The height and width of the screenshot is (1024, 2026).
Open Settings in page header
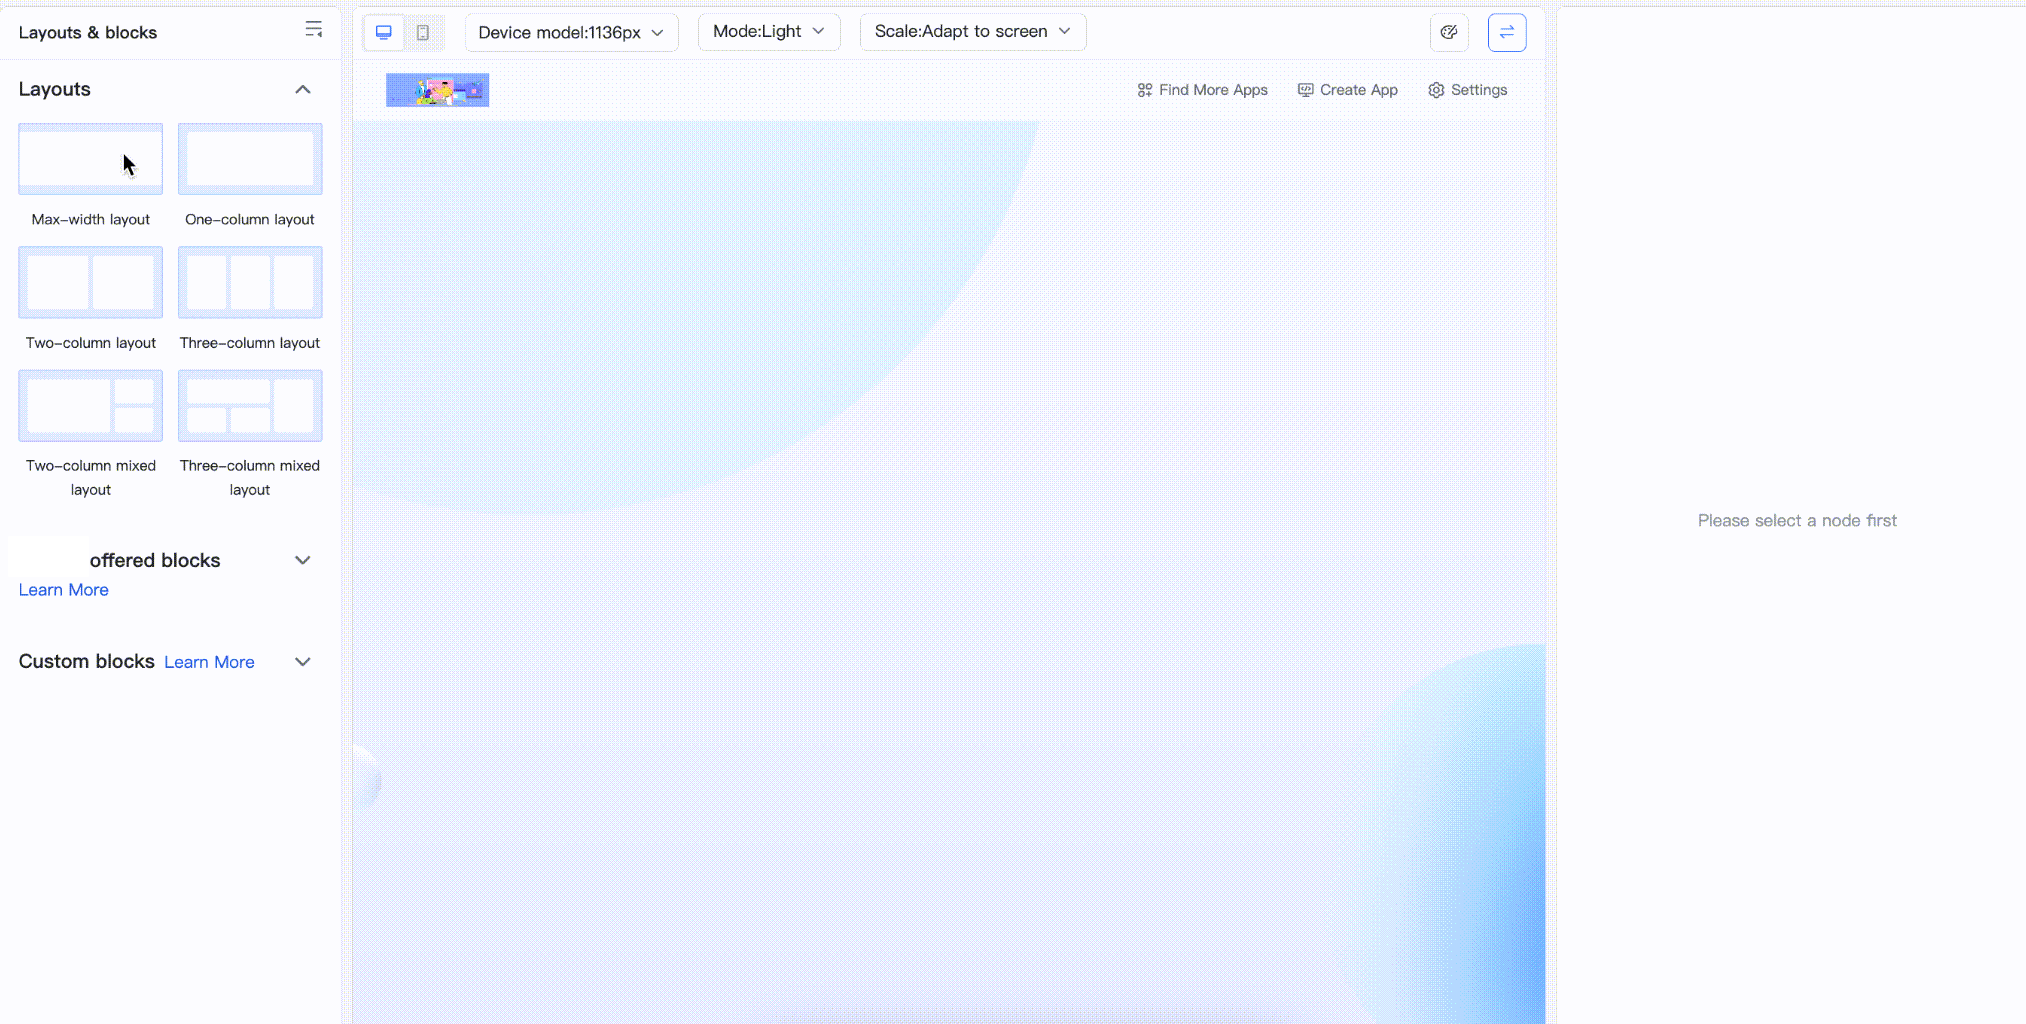coord(1467,90)
